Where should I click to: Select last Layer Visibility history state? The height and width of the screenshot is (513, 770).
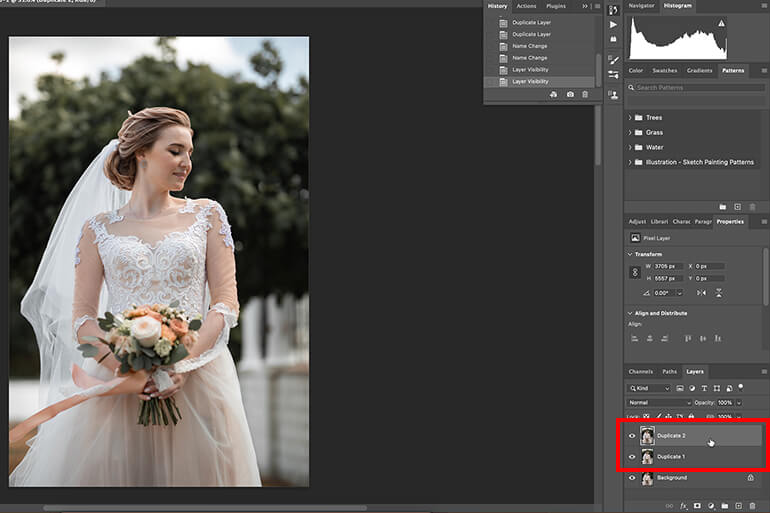[539, 81]
